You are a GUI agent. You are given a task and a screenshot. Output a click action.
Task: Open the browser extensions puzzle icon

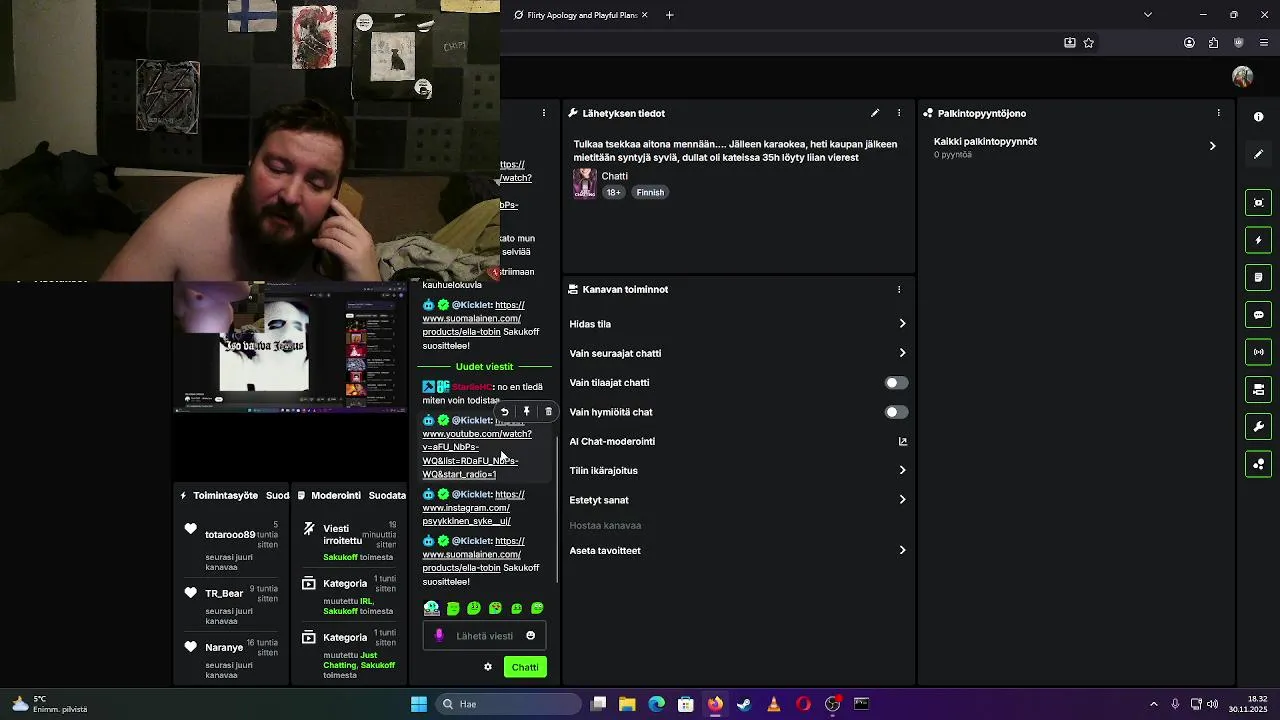pos(1213,43)
